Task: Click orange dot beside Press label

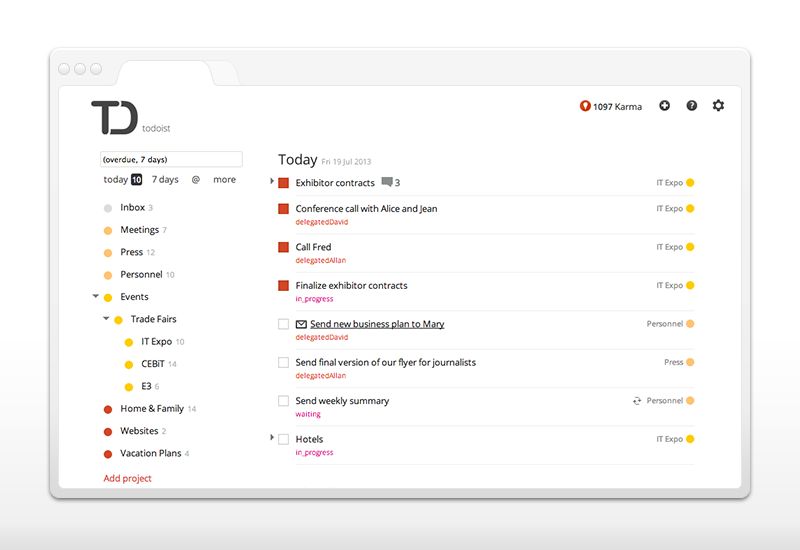Action: [690, 362]
